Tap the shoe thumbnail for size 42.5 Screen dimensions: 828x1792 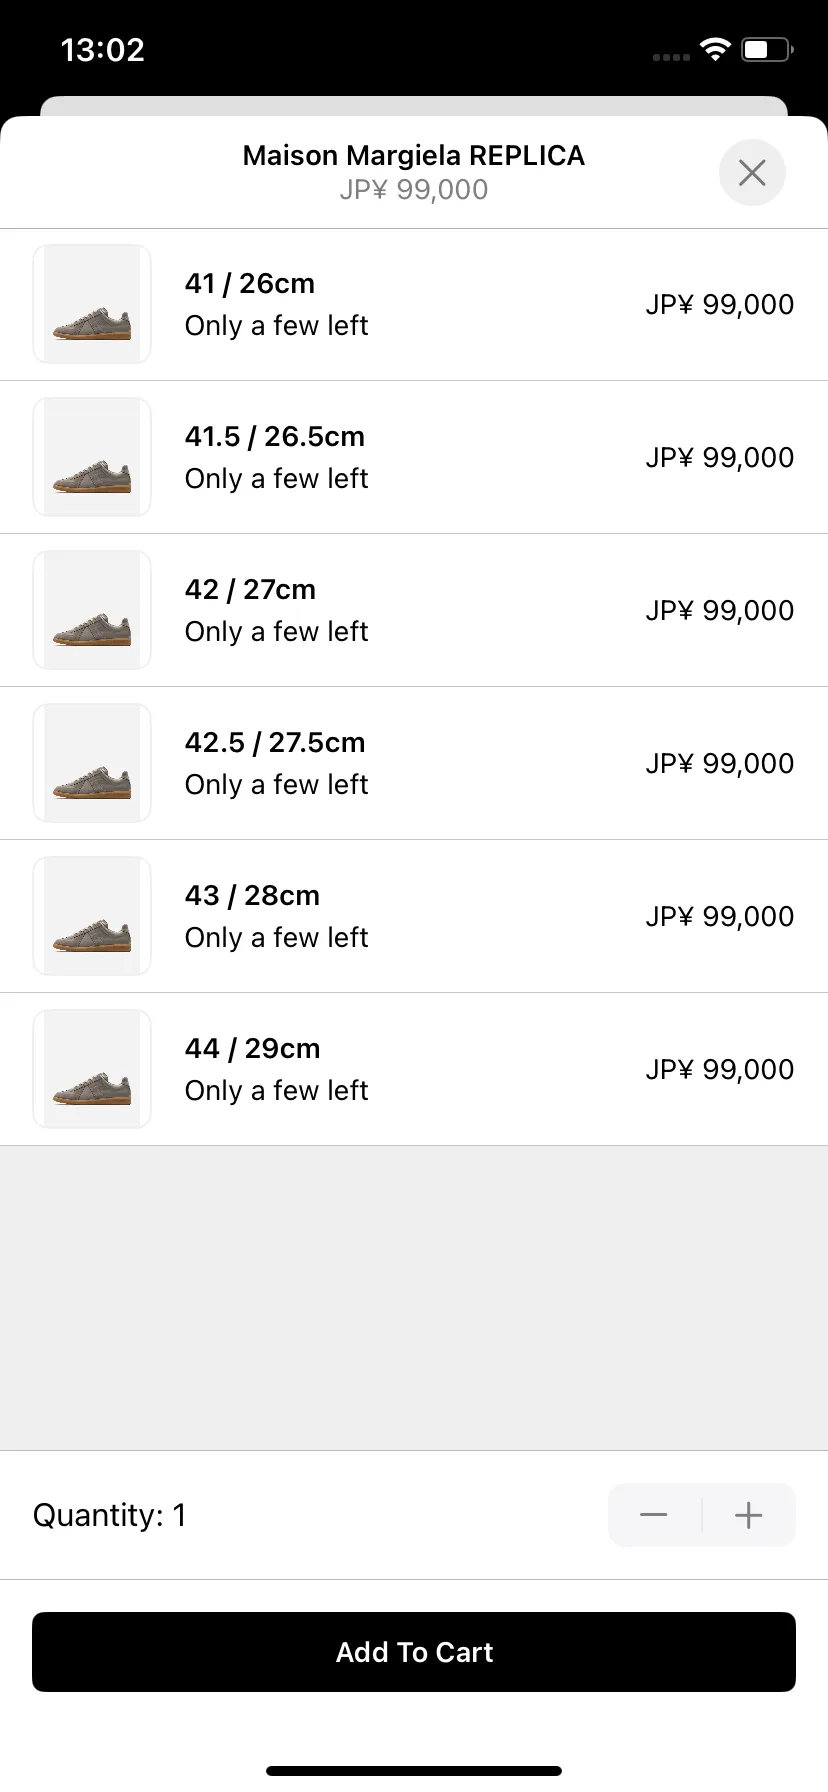(92, 763)
